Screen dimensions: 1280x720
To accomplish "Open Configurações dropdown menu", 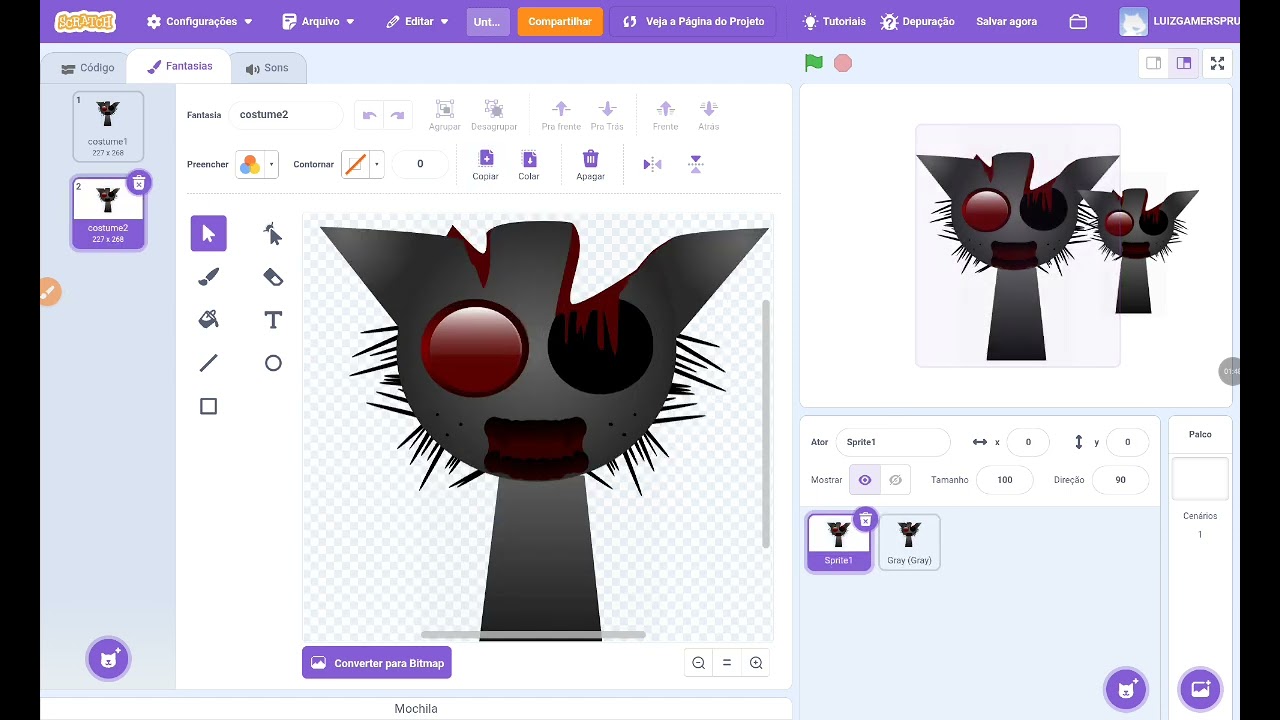I will (199, 21).
